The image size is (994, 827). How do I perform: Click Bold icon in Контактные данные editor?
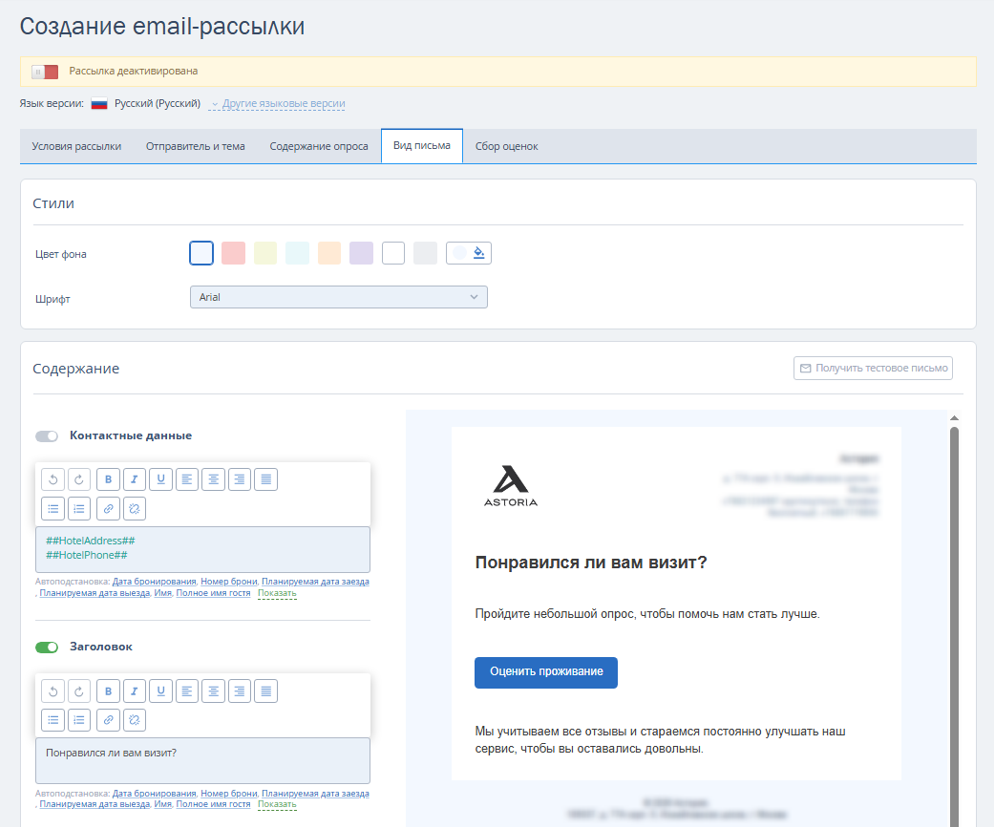pos(108,479)
